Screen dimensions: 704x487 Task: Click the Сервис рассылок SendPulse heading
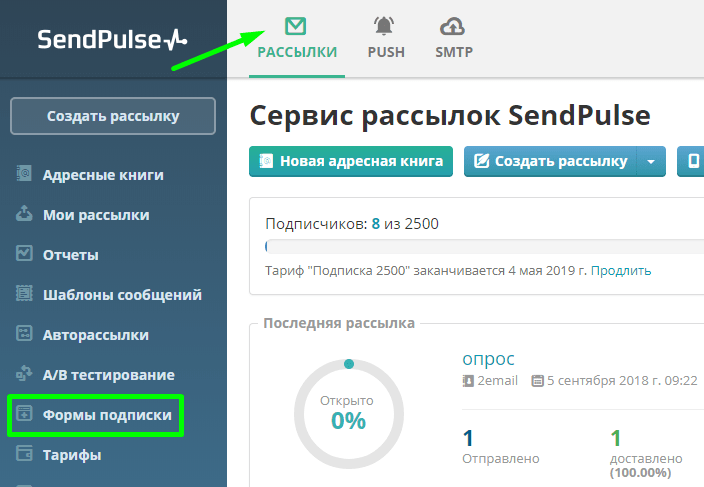[x=450, y=116]
